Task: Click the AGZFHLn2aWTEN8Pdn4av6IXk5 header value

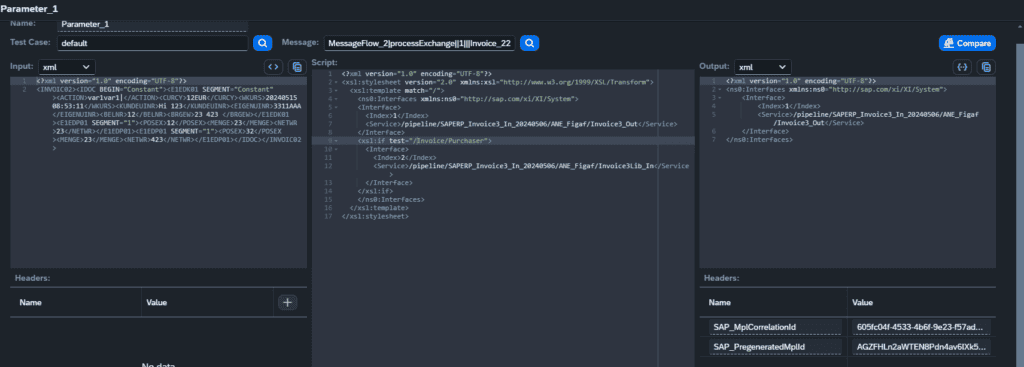Action: coord(921,347)
